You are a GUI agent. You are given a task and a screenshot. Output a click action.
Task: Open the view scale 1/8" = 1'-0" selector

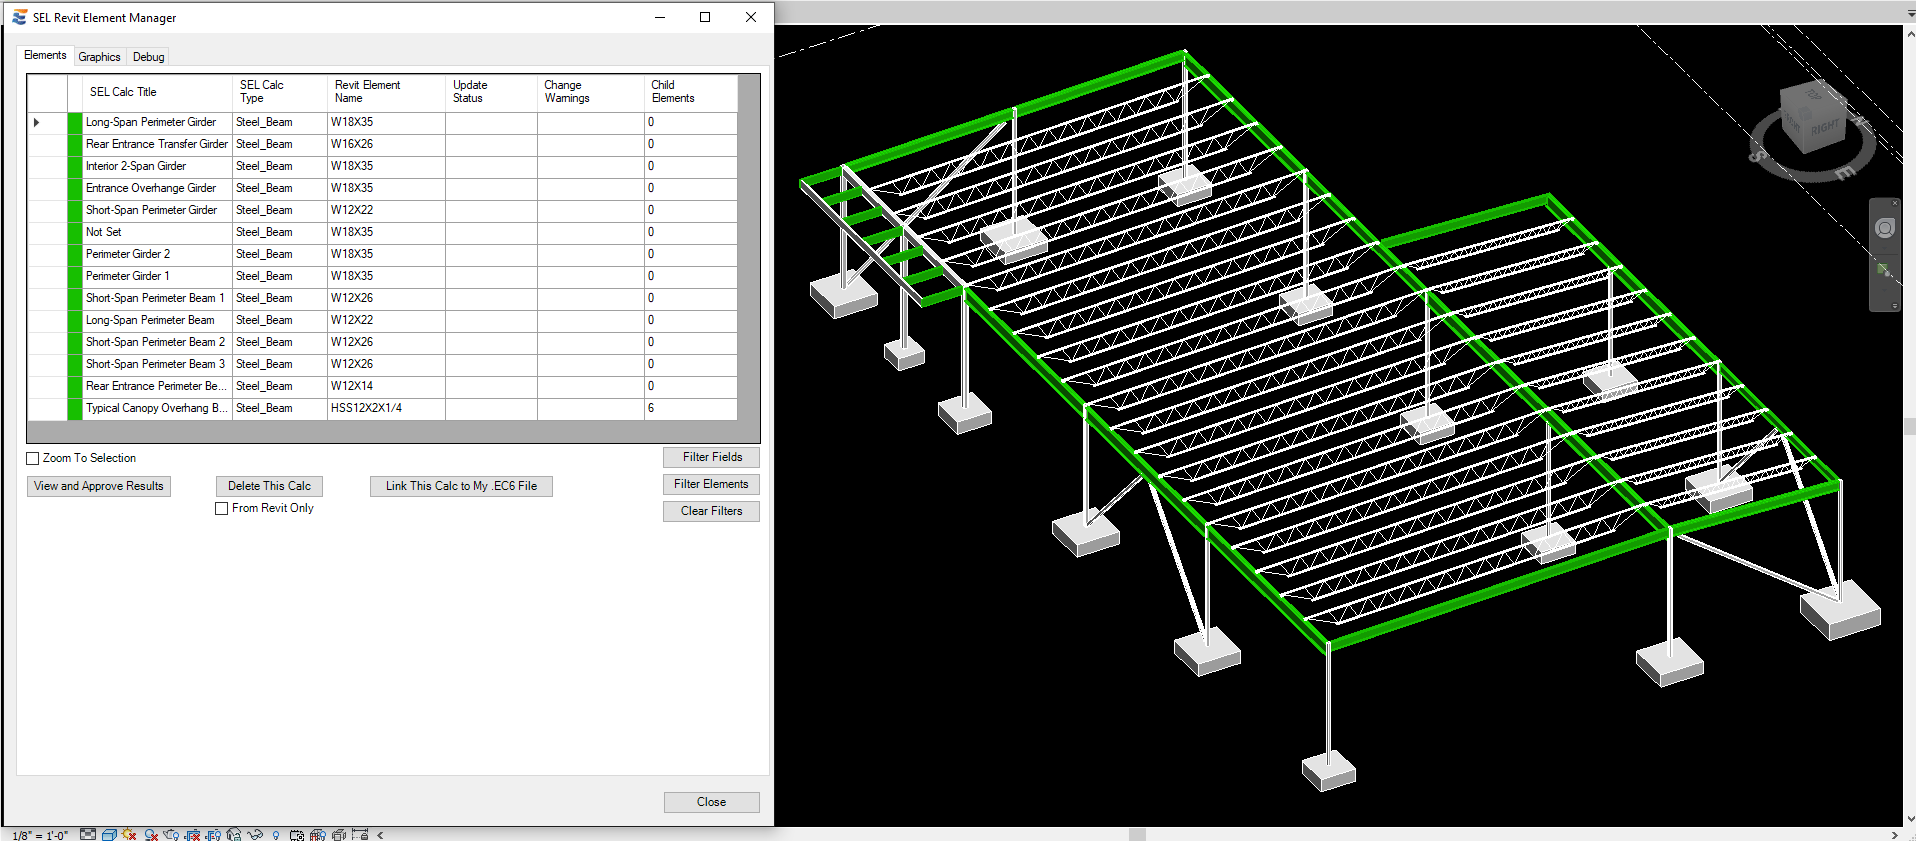click(x=40, y=835)
